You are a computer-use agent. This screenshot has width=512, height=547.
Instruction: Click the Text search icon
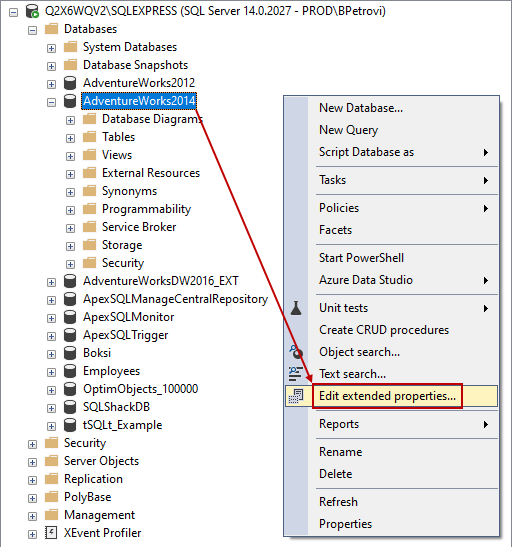[x=295, y=374]
